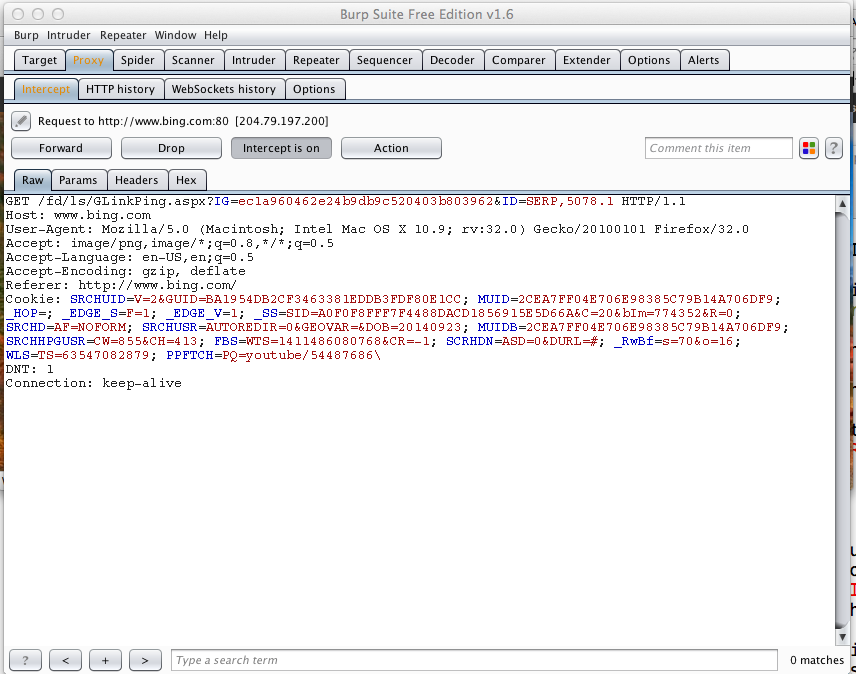Click the plus search options button
Image resolution: width=856 pixels, height=674 pixels.
(105, 660)
